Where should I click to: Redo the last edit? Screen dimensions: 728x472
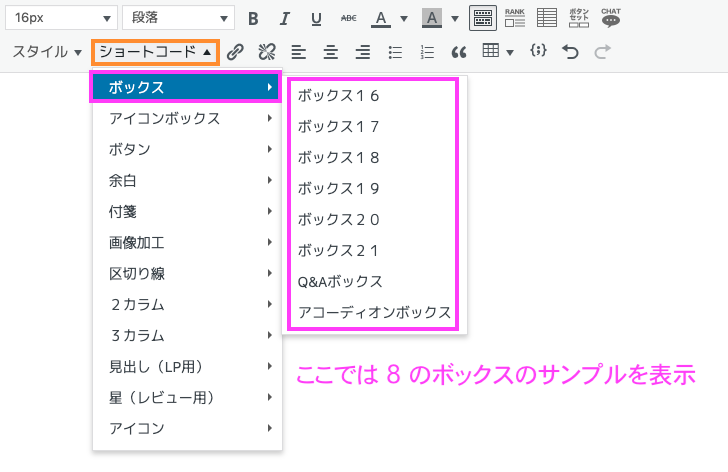602,52
